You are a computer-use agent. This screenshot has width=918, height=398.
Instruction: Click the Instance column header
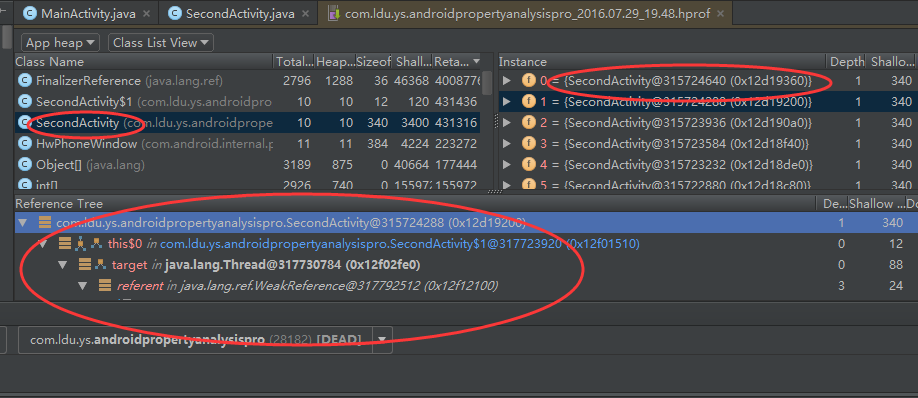[x=662, y=61]
